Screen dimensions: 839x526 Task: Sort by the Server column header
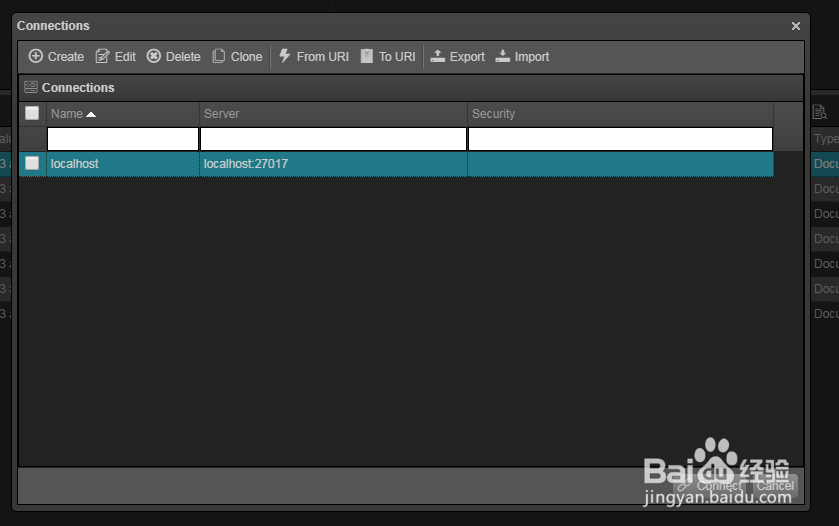click(x=333, y=113)
